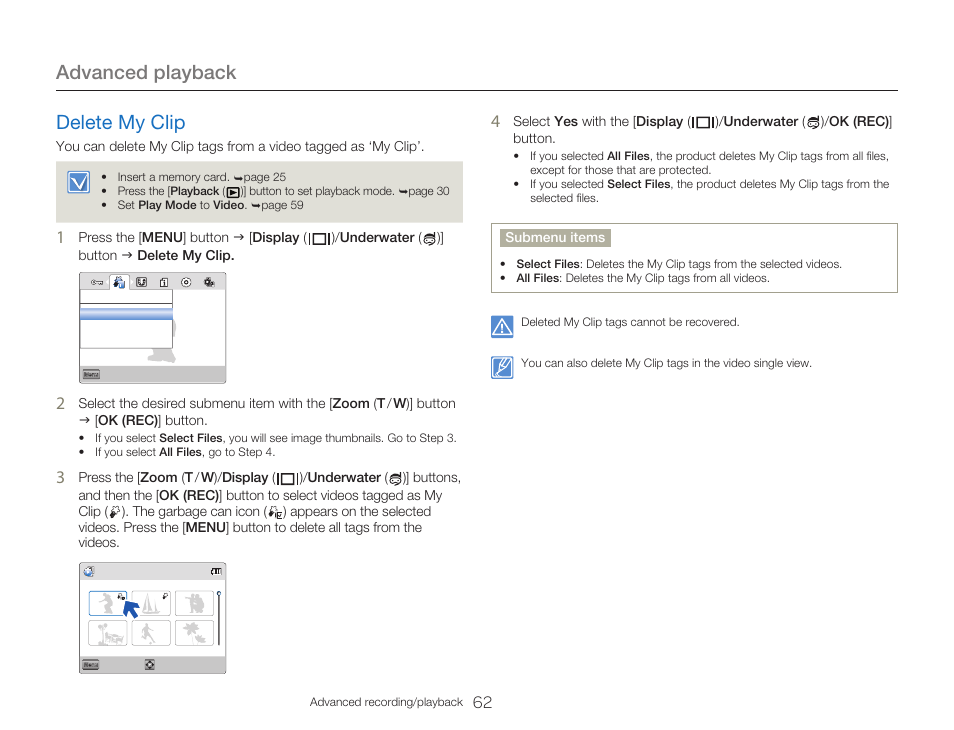This screenshot has width=954, height=730.
Task: Select the park with dog video thumbnail
Action: tap(108, 633)
